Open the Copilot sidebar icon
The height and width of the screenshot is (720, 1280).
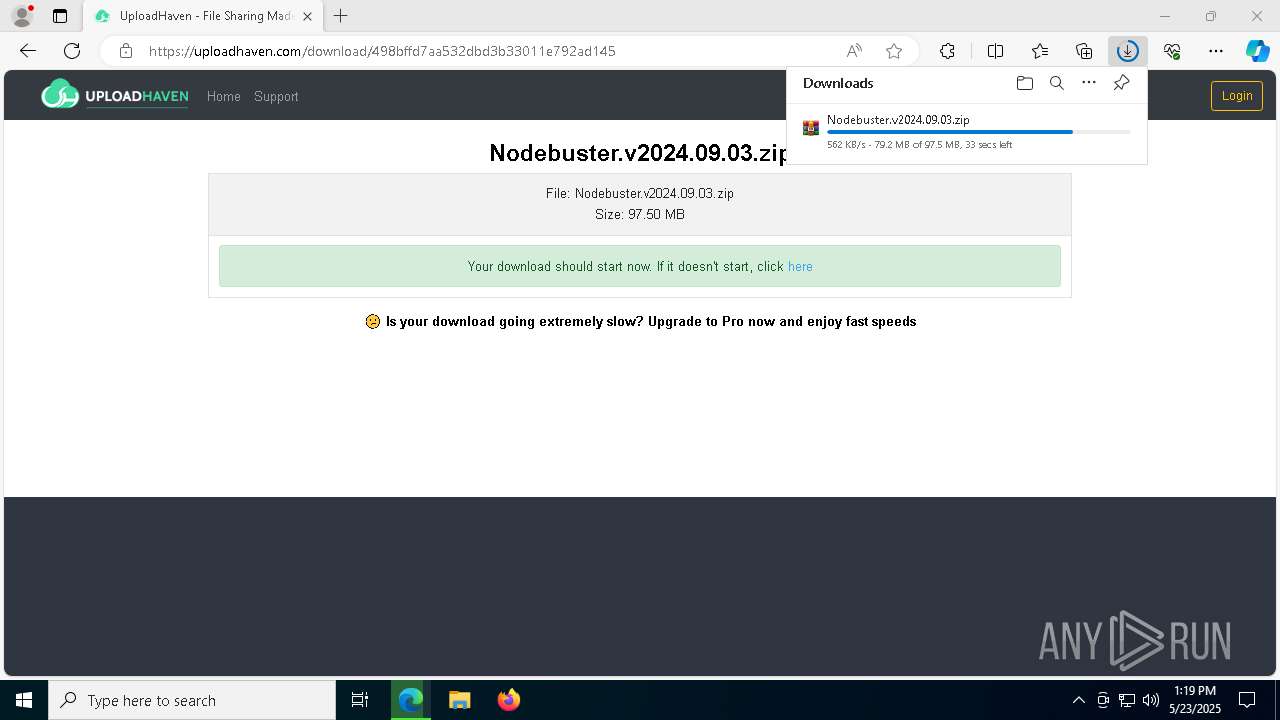pyautogui.click(x=1257, y=51)
